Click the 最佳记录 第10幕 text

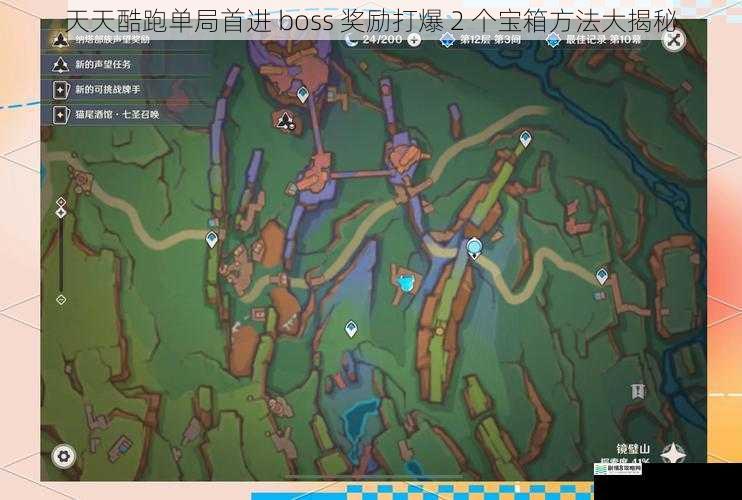point(604,40)
